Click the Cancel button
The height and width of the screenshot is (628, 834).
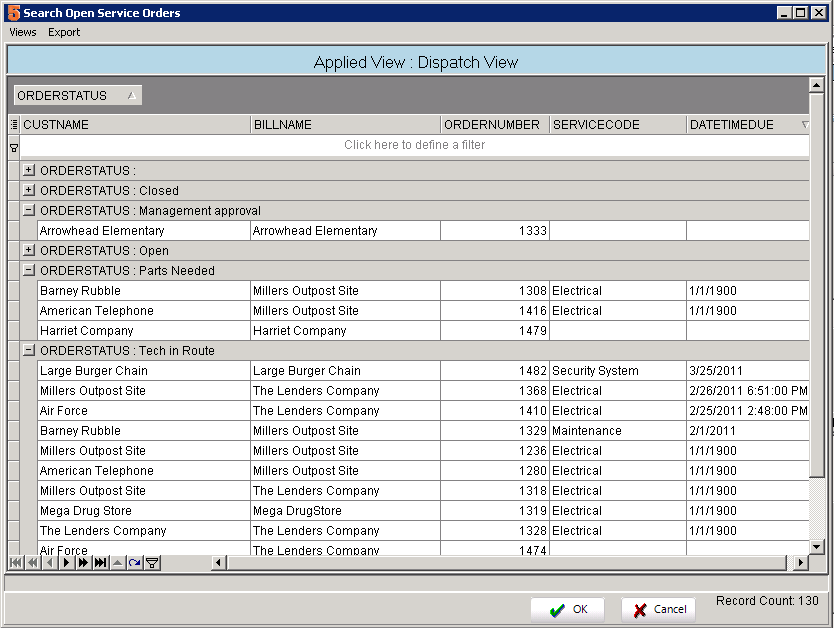(658, 609)
